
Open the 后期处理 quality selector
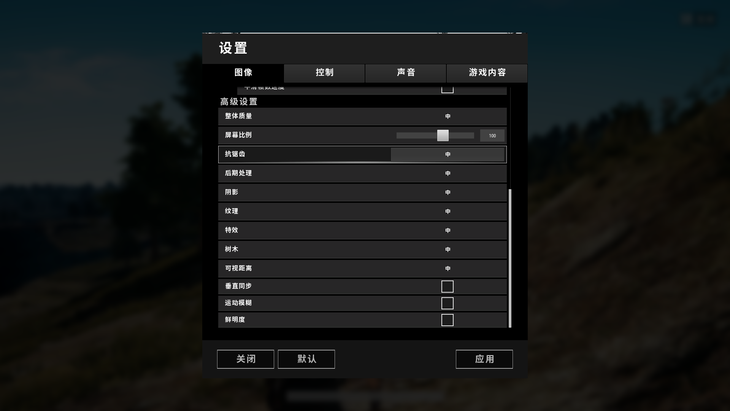click(x=448, y=174)
